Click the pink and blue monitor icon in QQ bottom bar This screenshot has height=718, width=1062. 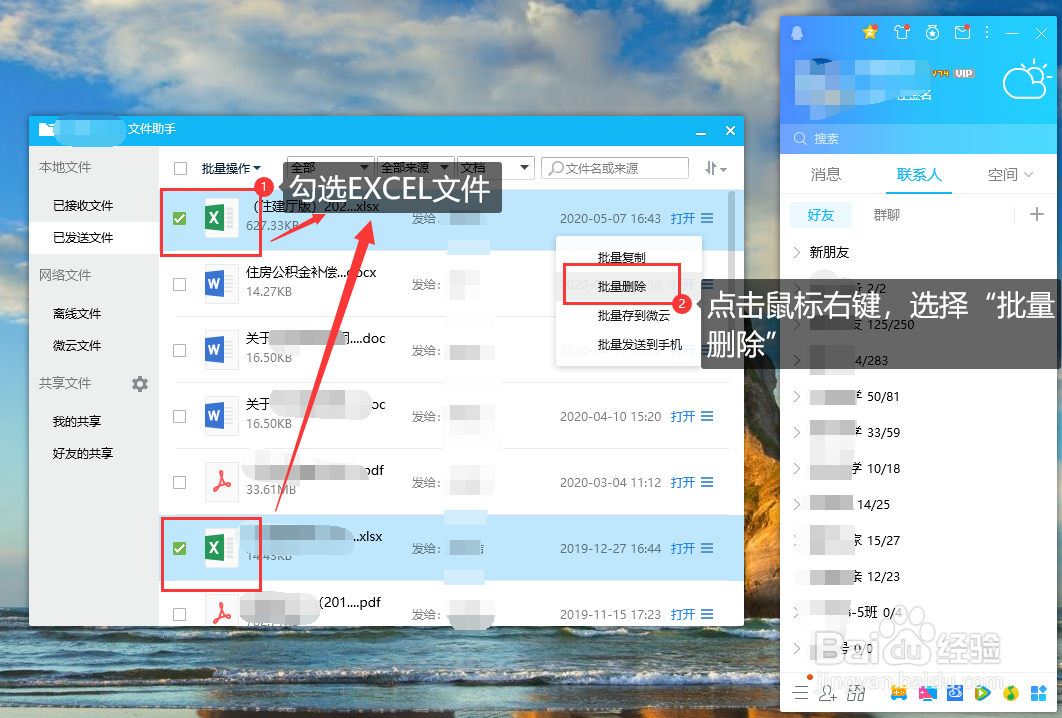[927, 693]
